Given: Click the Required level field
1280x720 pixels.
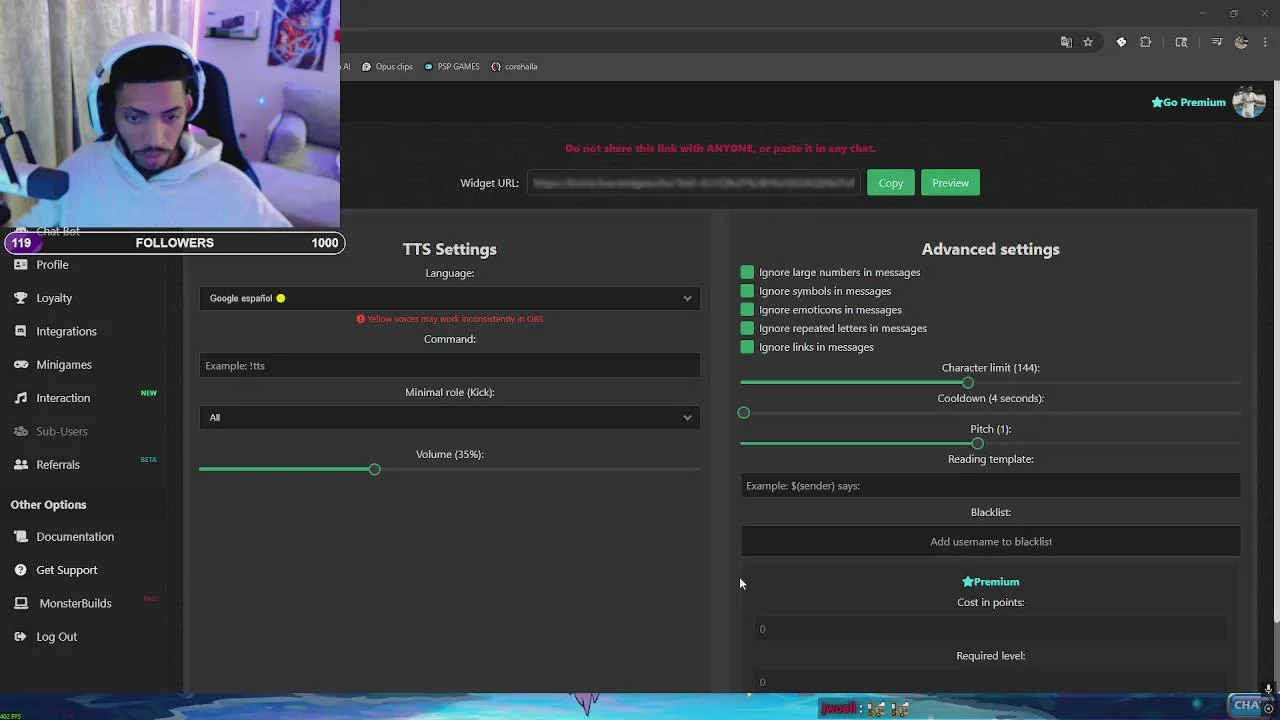Looking at the screenshot, I should (990, 681).
